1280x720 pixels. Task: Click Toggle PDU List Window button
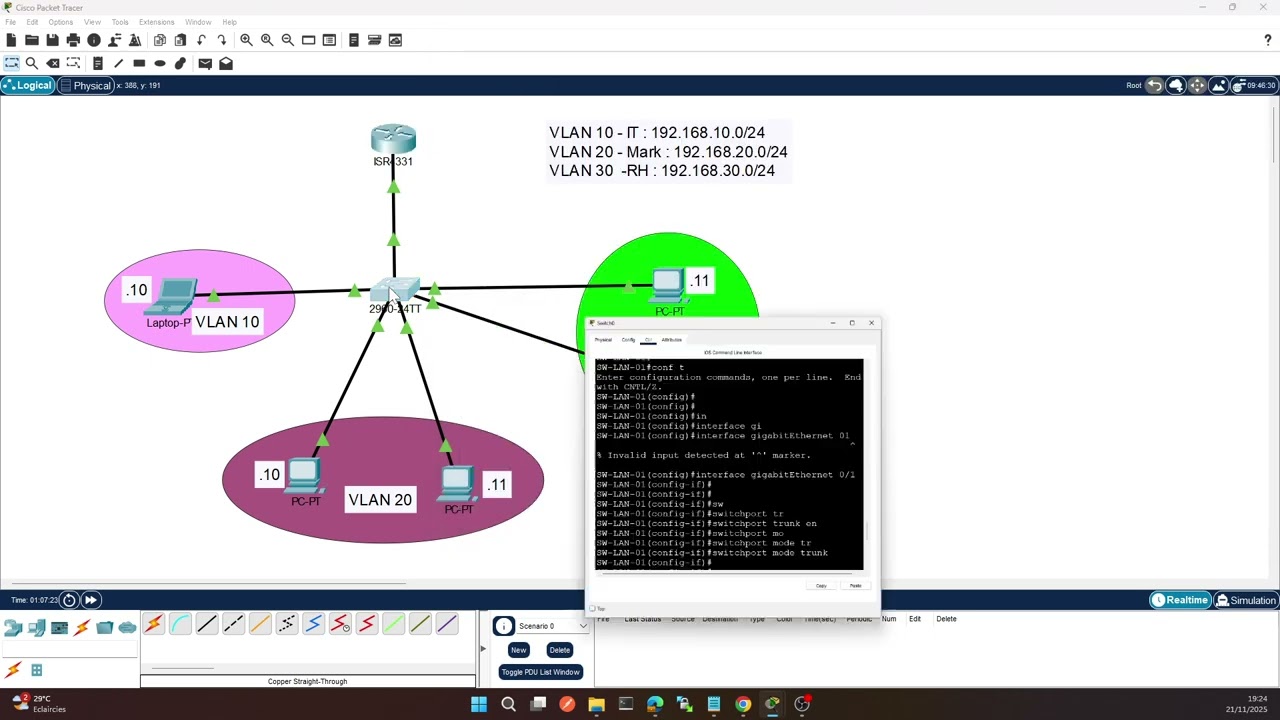tap(540, 672)
